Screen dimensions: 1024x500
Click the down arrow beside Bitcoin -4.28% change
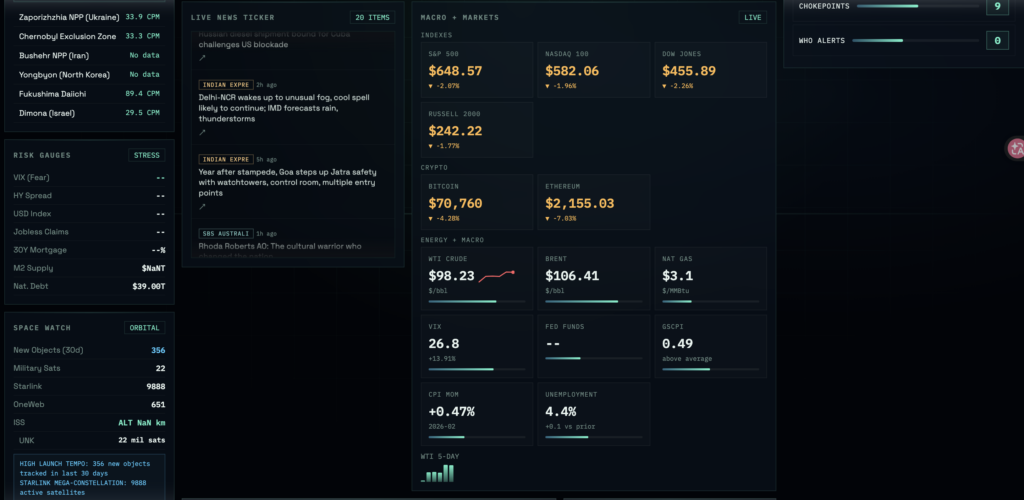(x=432, y=218)
